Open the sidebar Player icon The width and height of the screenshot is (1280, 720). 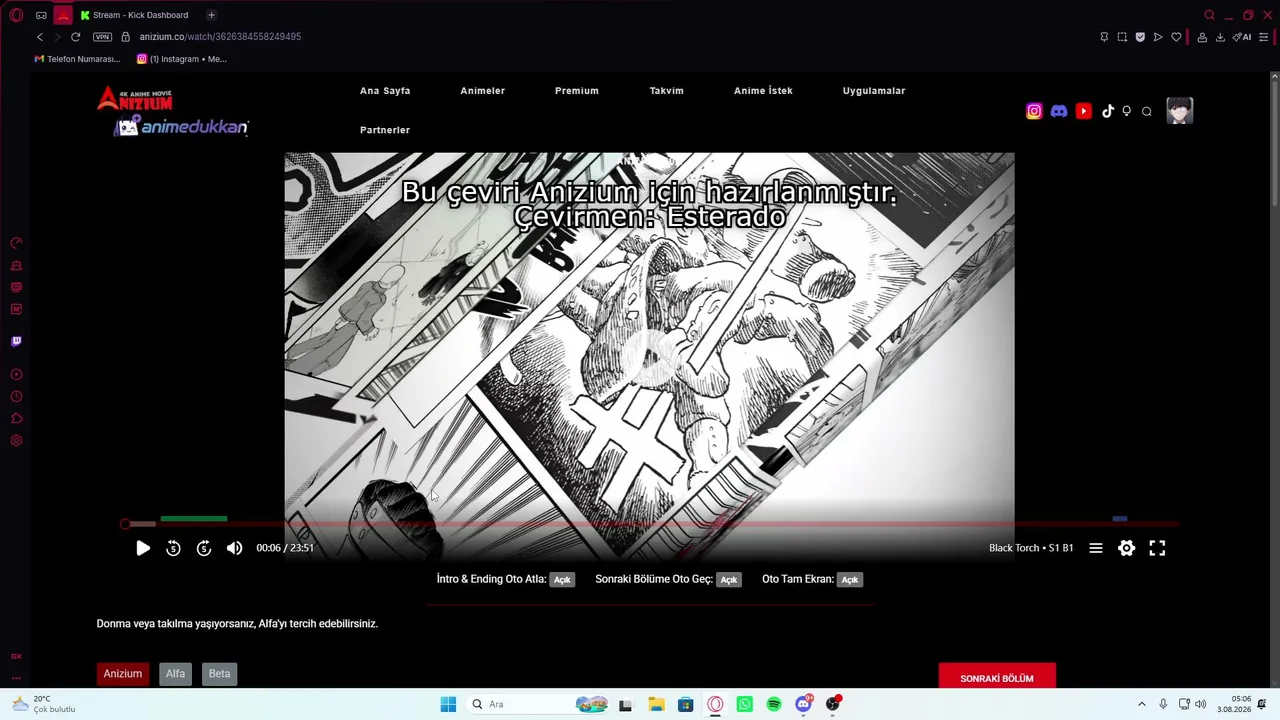(16, 374)
